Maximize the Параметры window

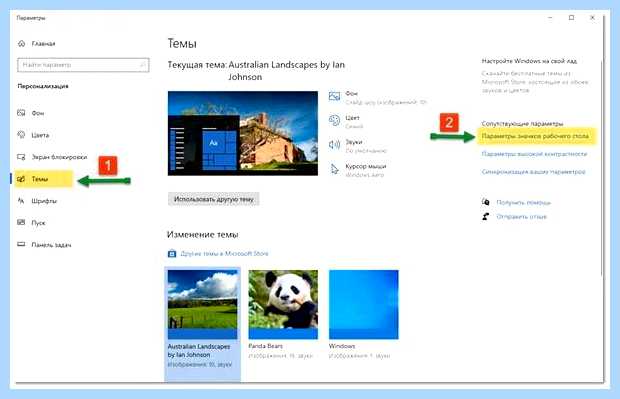571,18
